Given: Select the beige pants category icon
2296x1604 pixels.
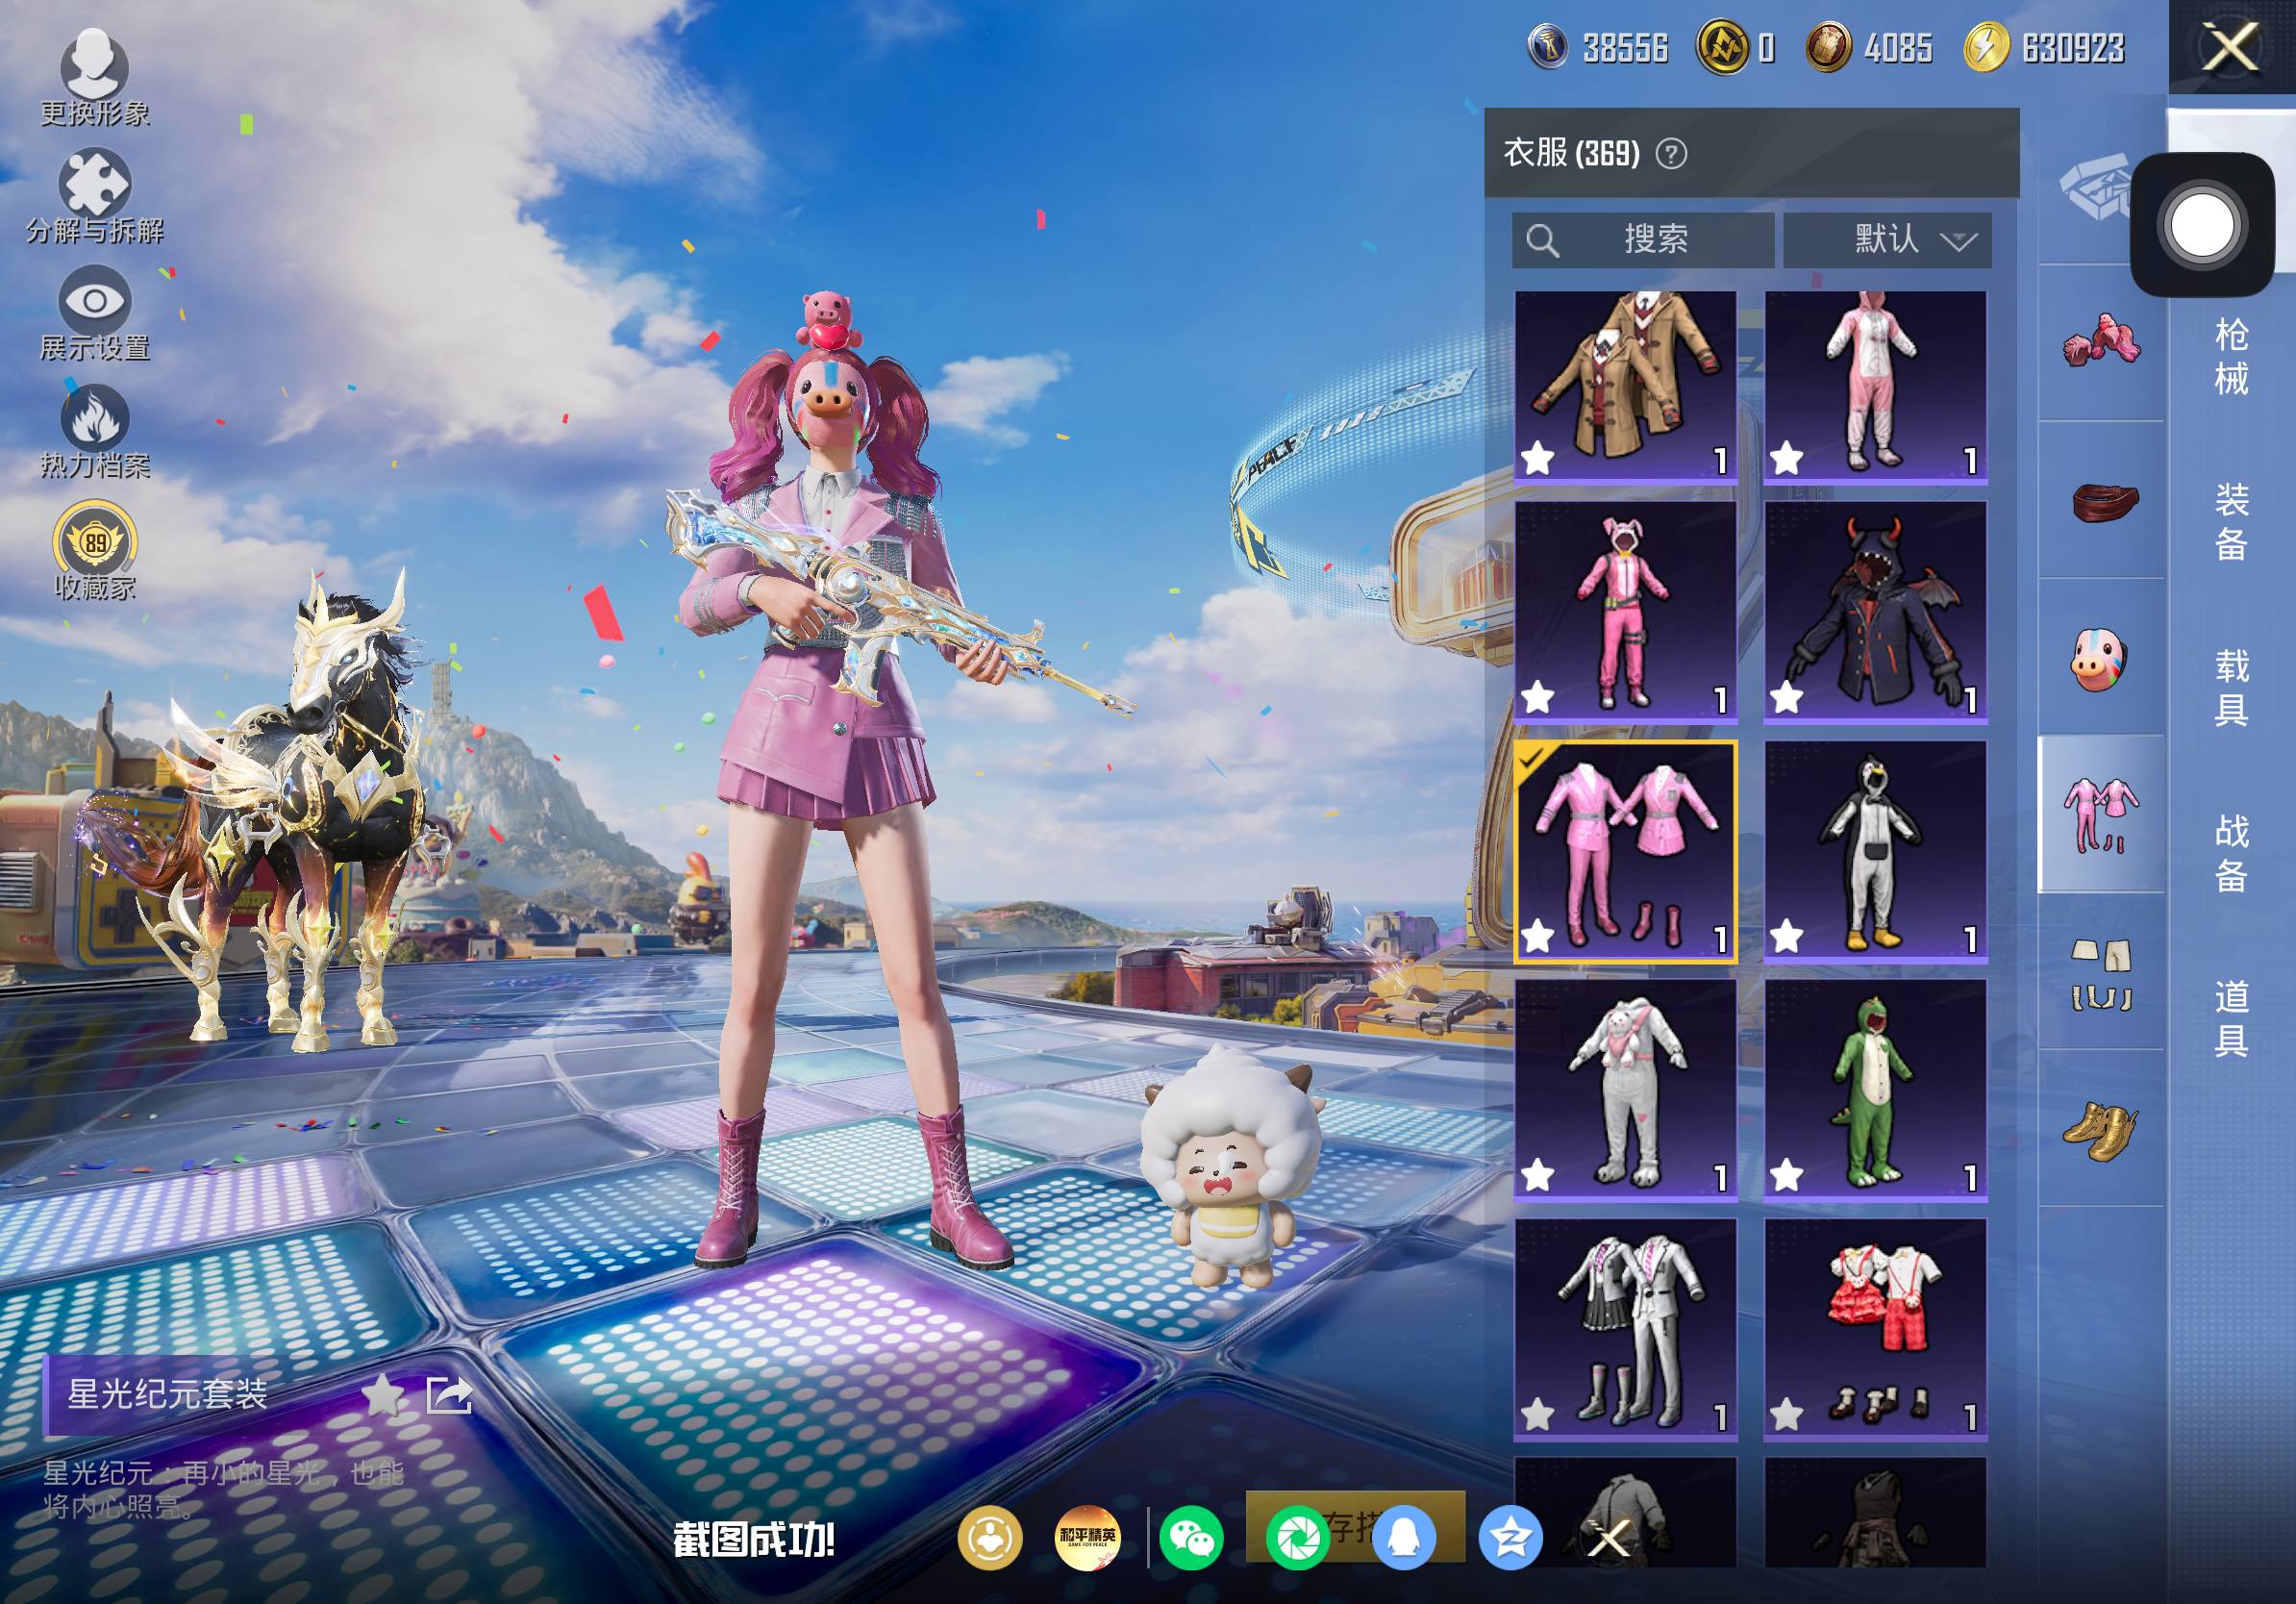Looking at the screenshot, I should [2101, 973].
